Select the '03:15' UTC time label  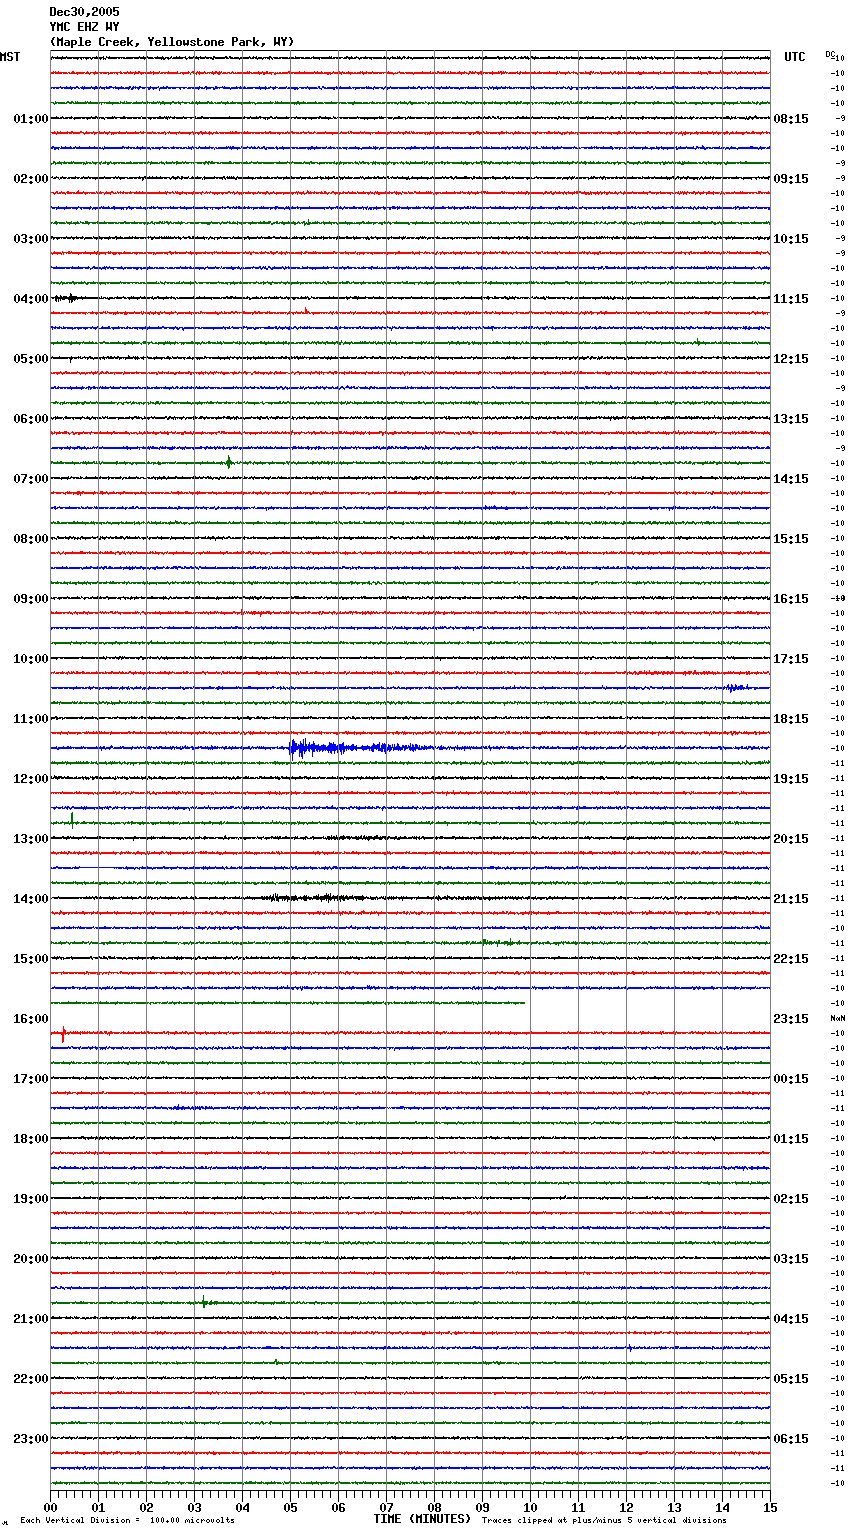click(791, 1259)
